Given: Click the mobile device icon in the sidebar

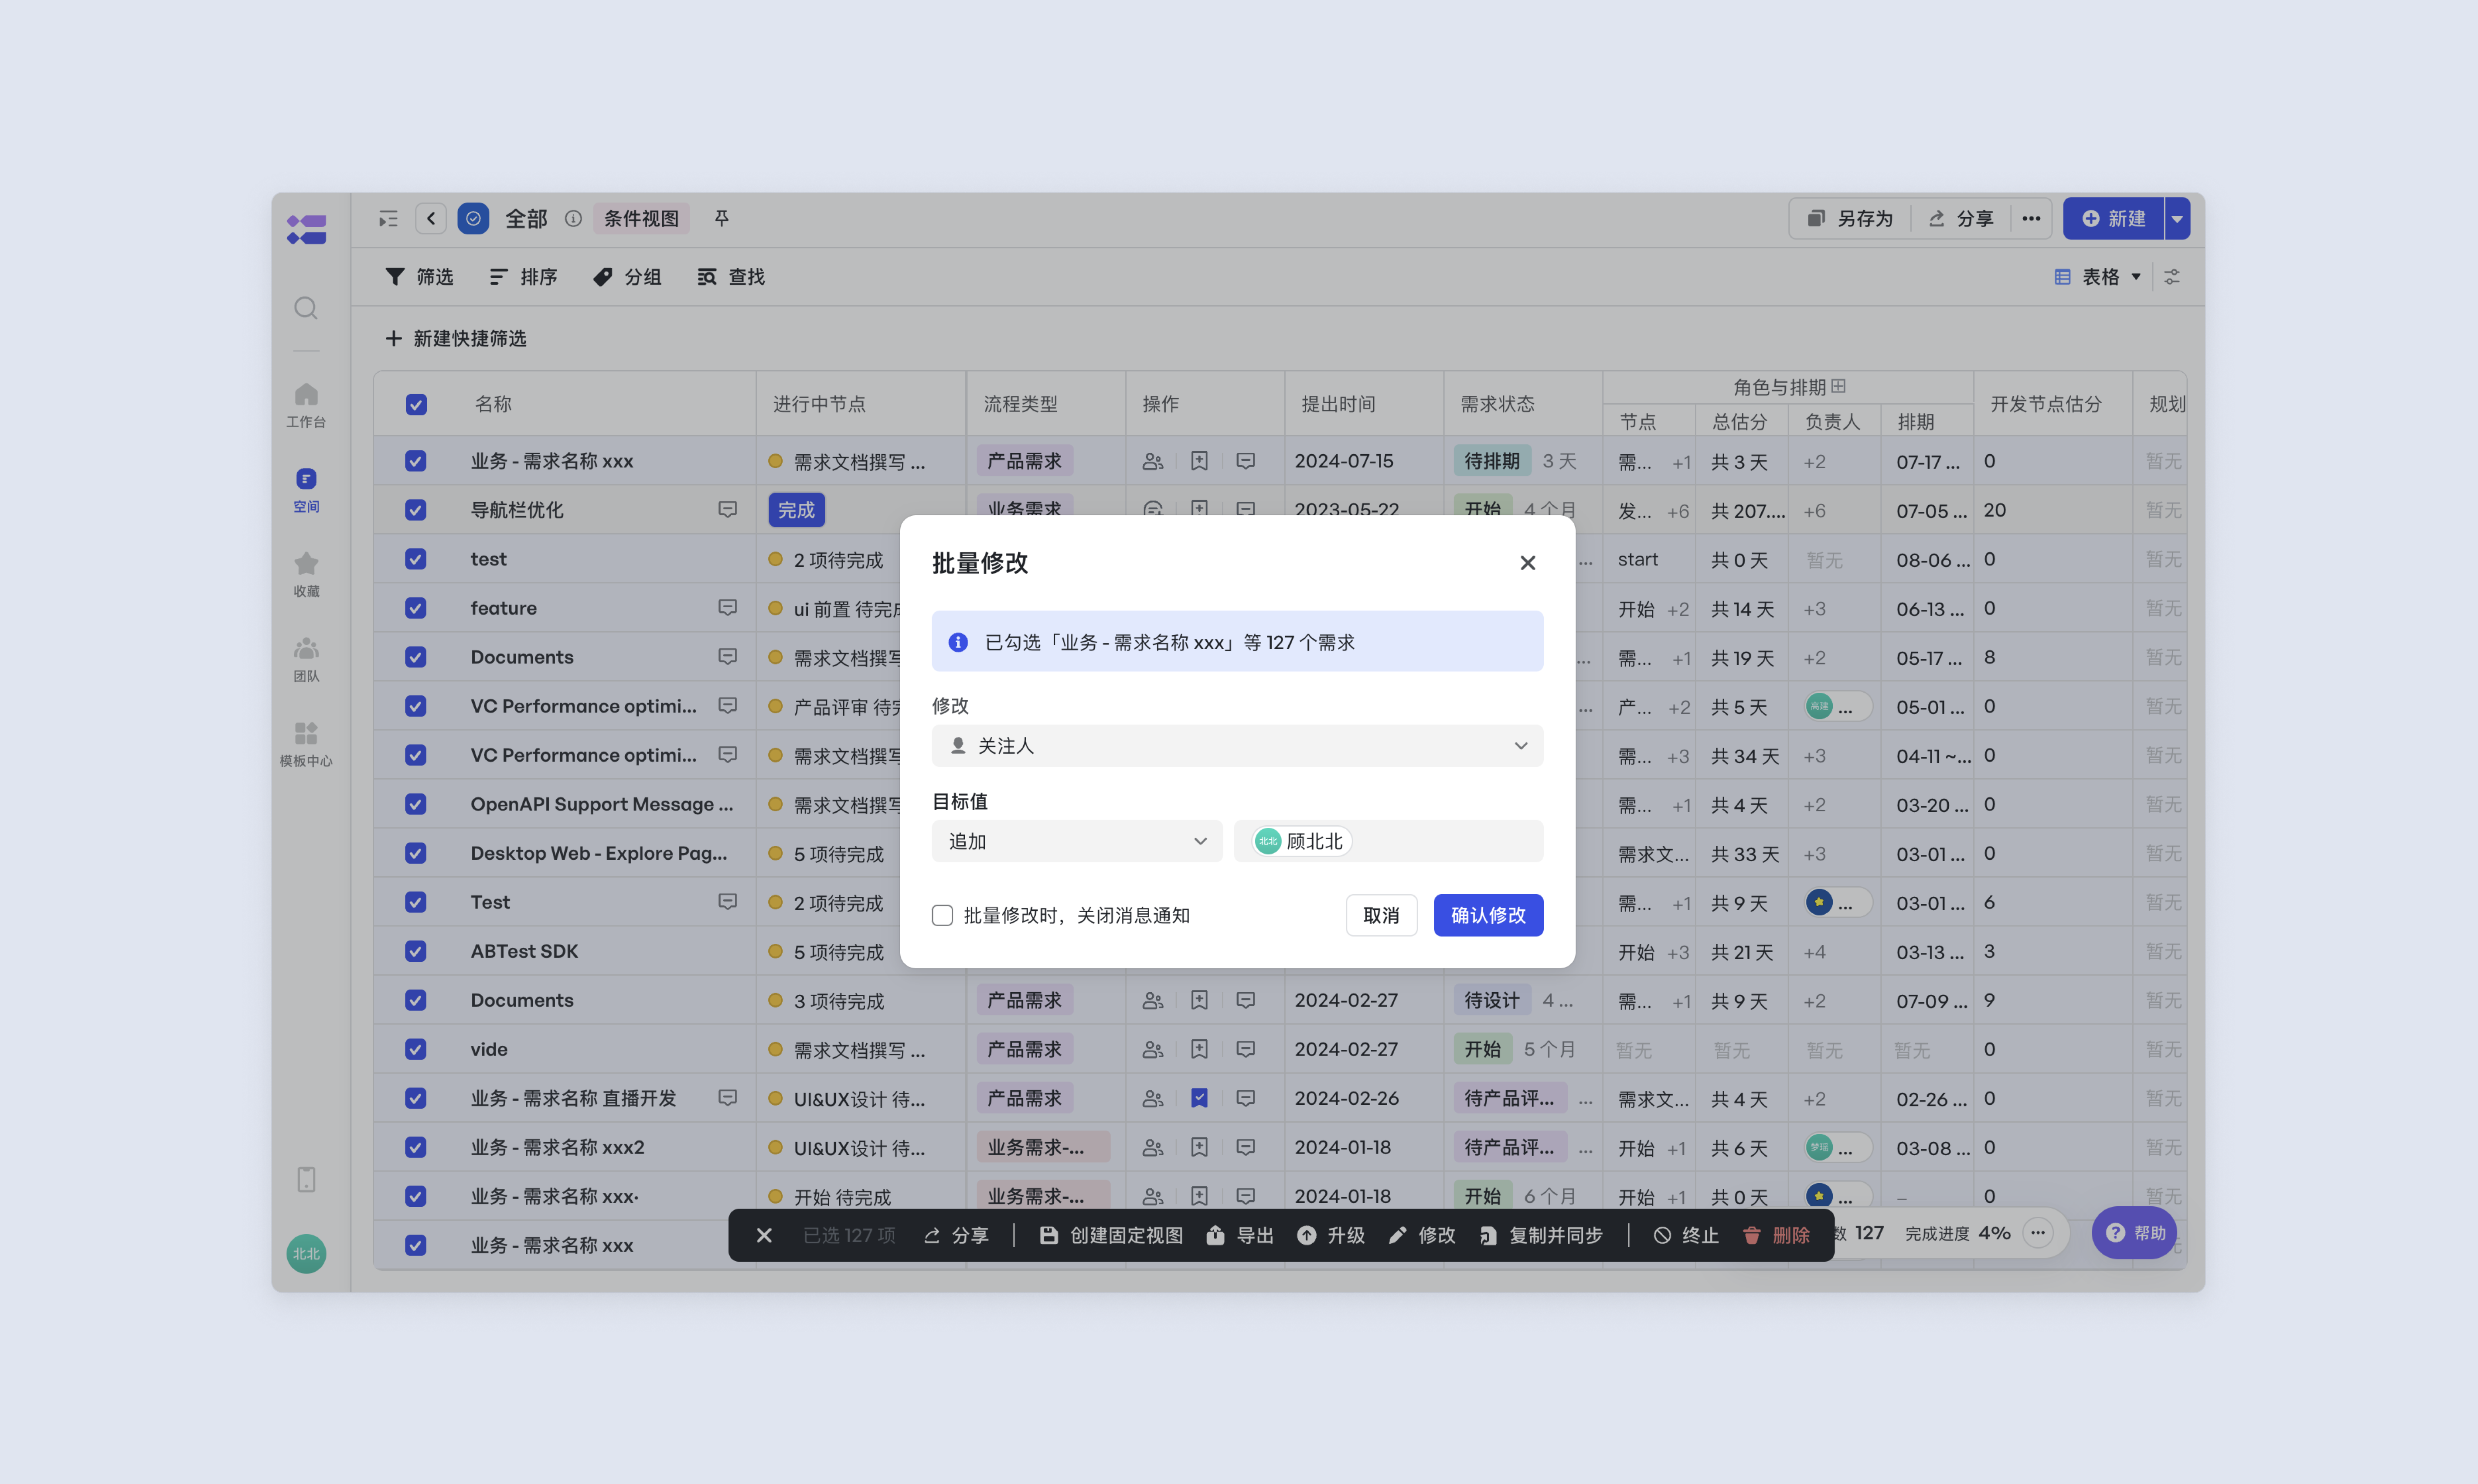Looking at the screenshot, I should pos(306,1180).
